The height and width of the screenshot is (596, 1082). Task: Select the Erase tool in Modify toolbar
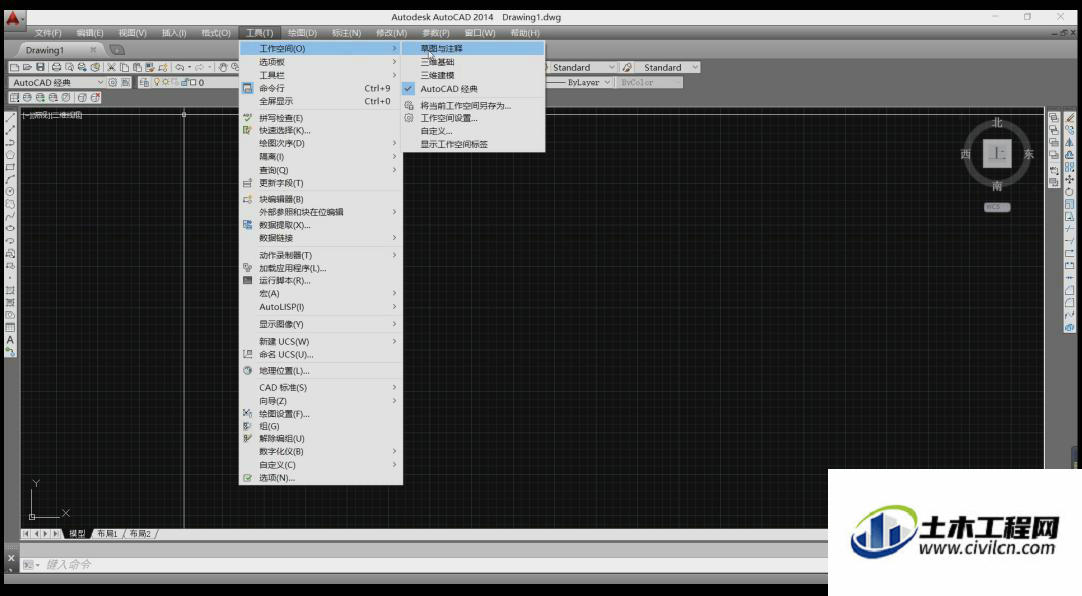point(1069,117)
